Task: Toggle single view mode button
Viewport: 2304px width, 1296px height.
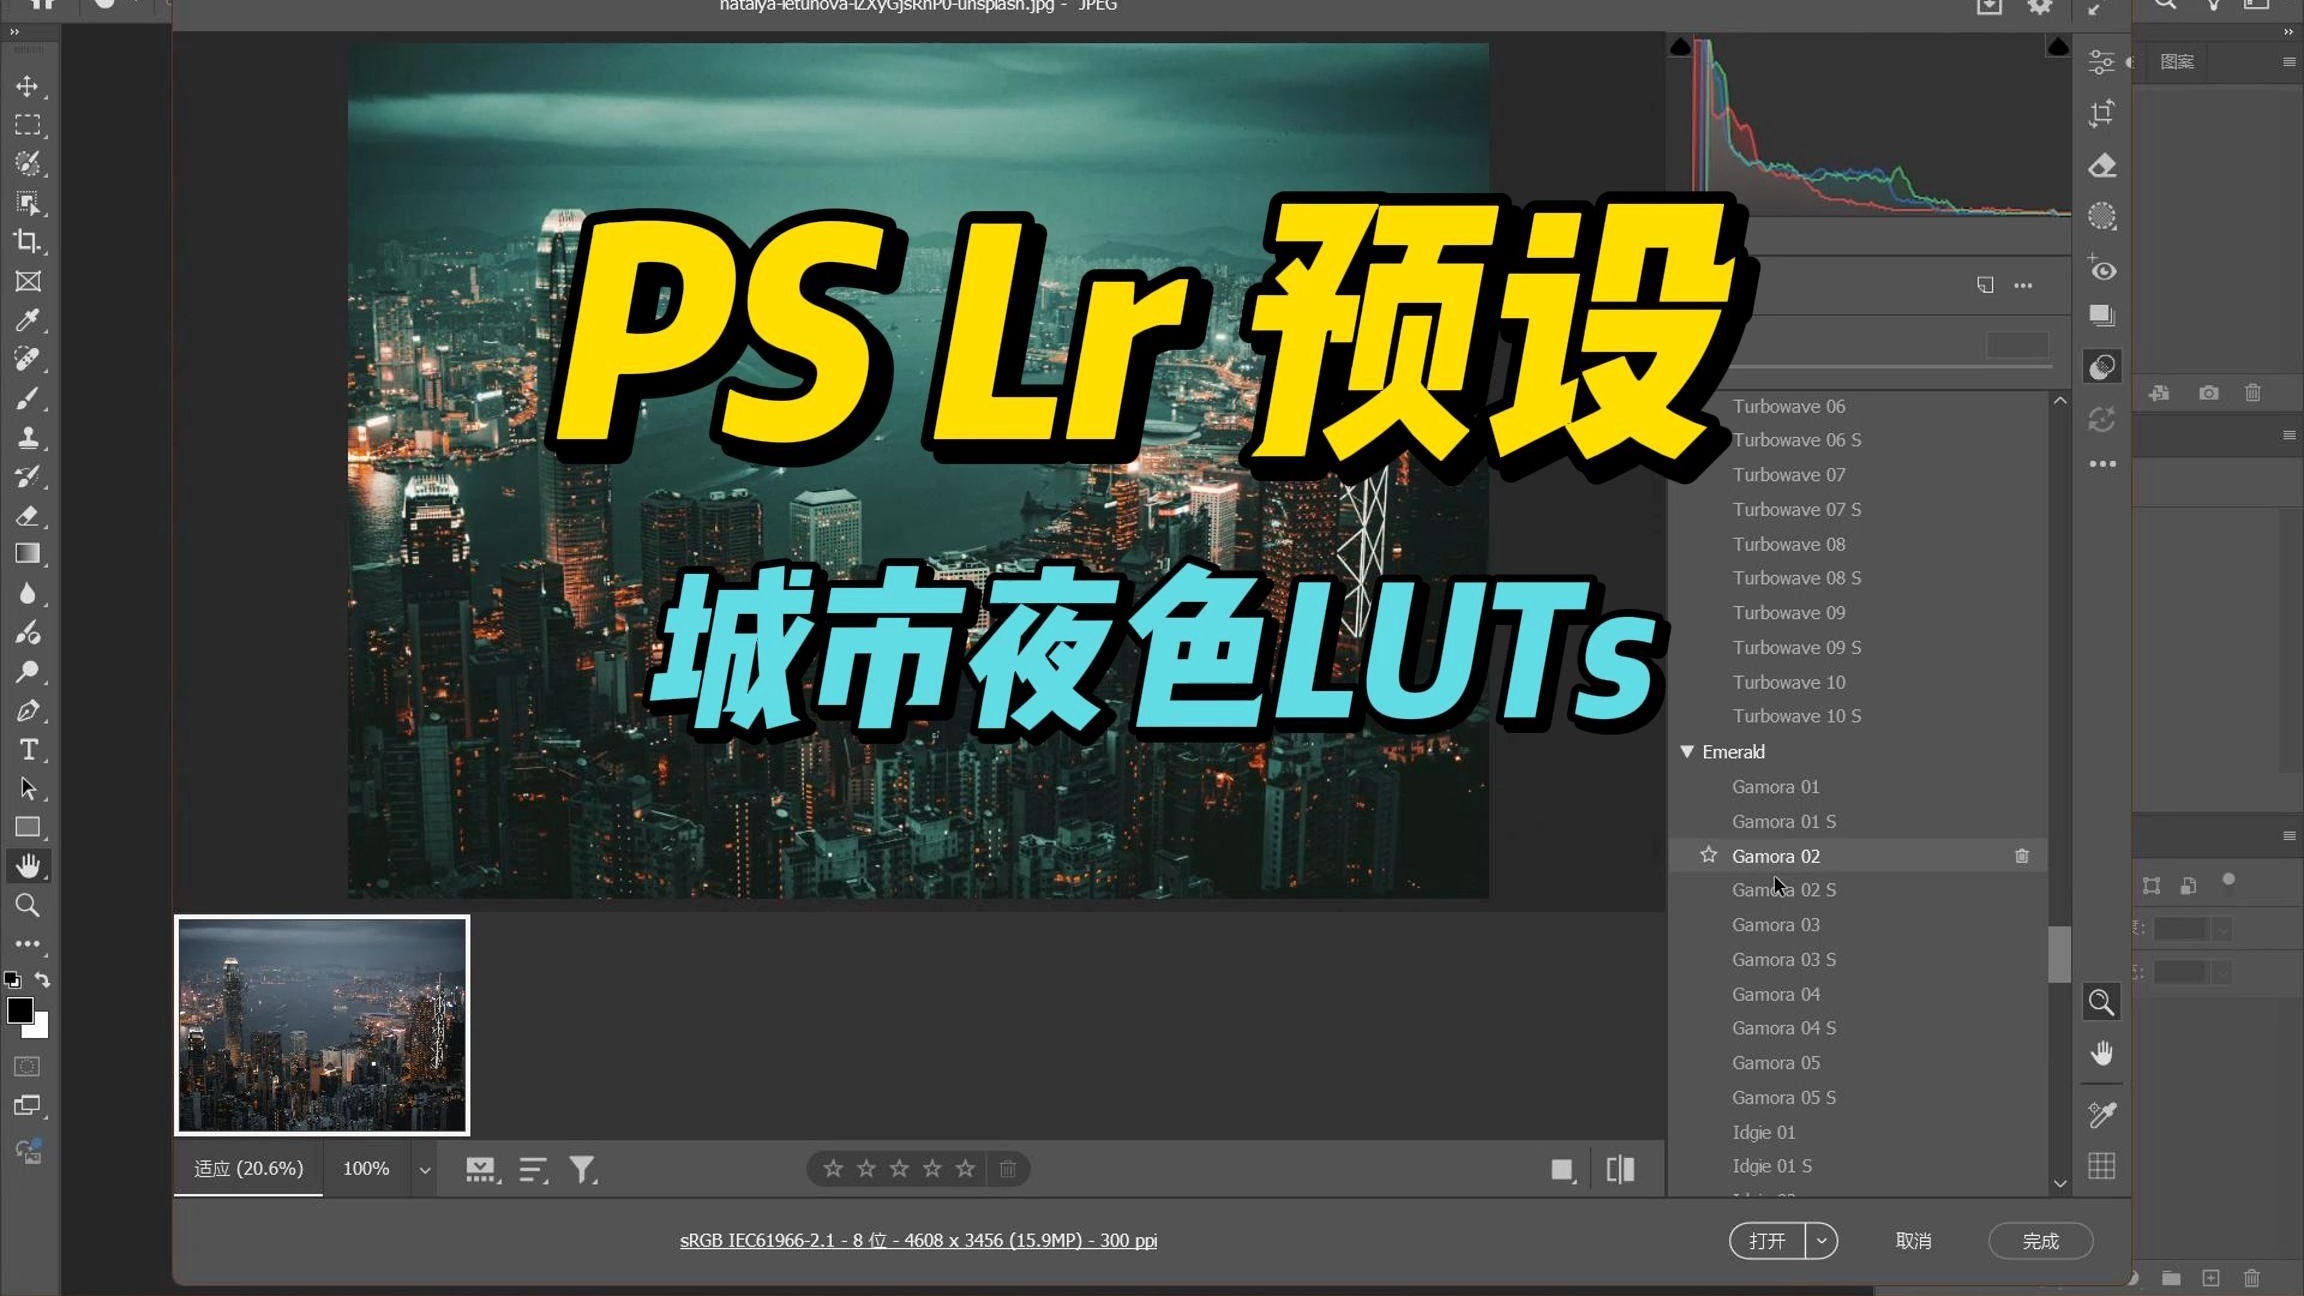Action: (x=1562, y=1169)
